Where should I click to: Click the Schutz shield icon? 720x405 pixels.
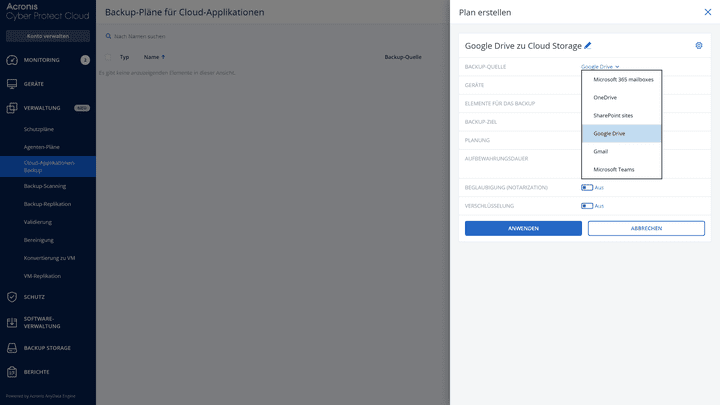tap(12, 297)
